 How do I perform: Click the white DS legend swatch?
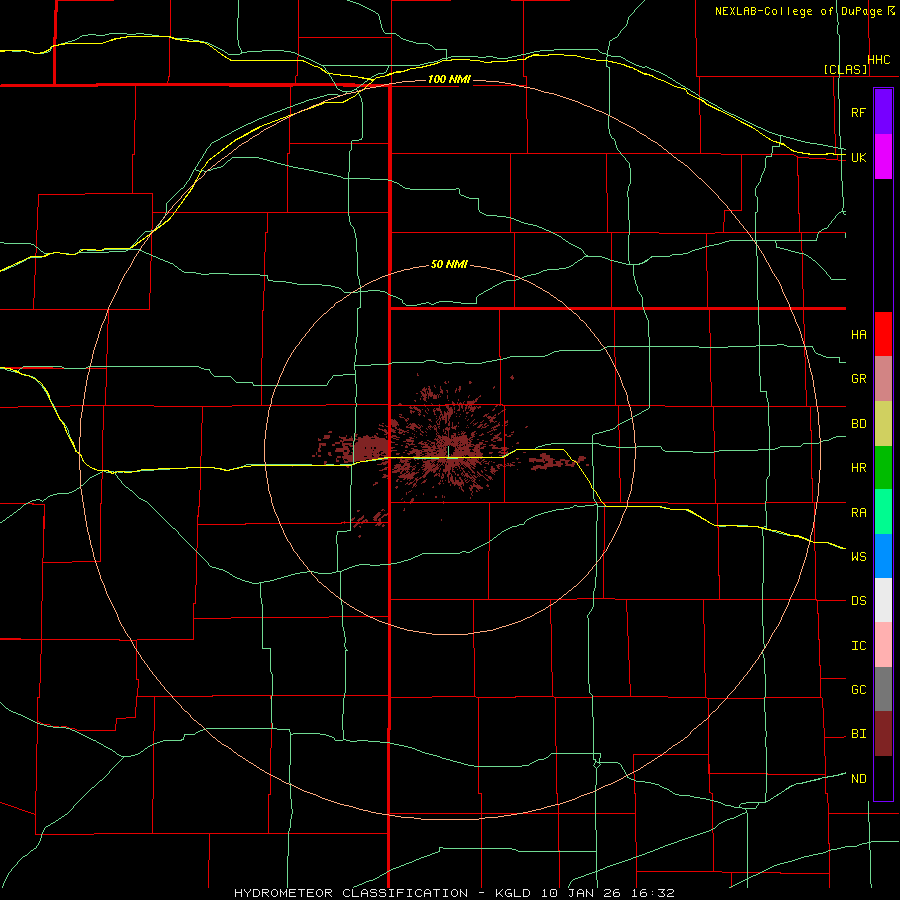pyautogui.click(x=883, y=600)
